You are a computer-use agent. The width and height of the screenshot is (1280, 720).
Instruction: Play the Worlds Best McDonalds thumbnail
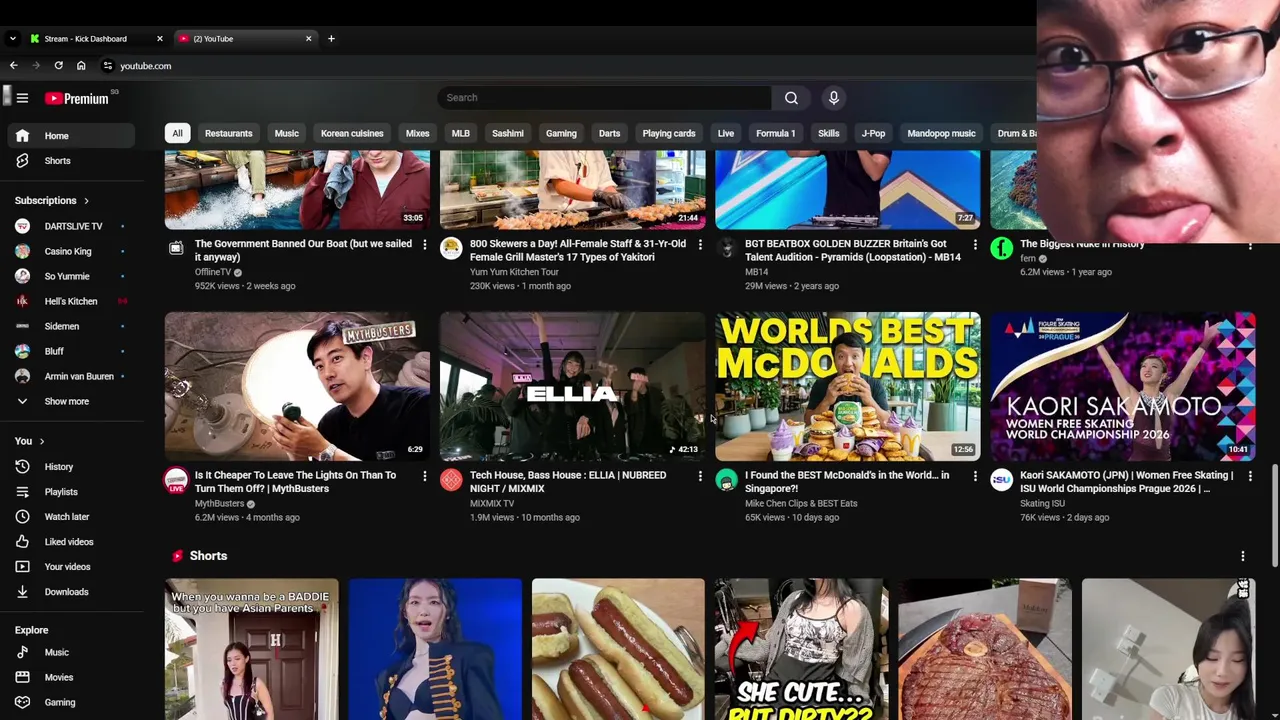tap(848, 386)
